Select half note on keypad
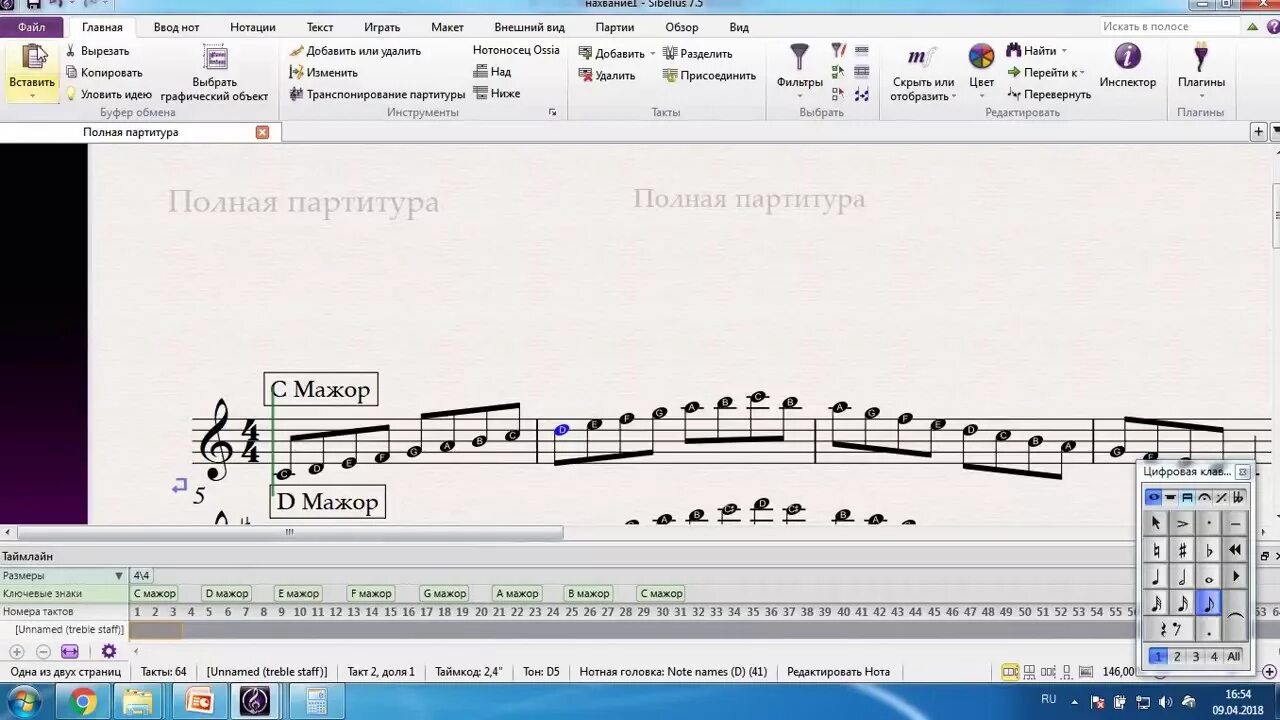This screenshot has height=720, width=1280. [x=1182, y=577]
